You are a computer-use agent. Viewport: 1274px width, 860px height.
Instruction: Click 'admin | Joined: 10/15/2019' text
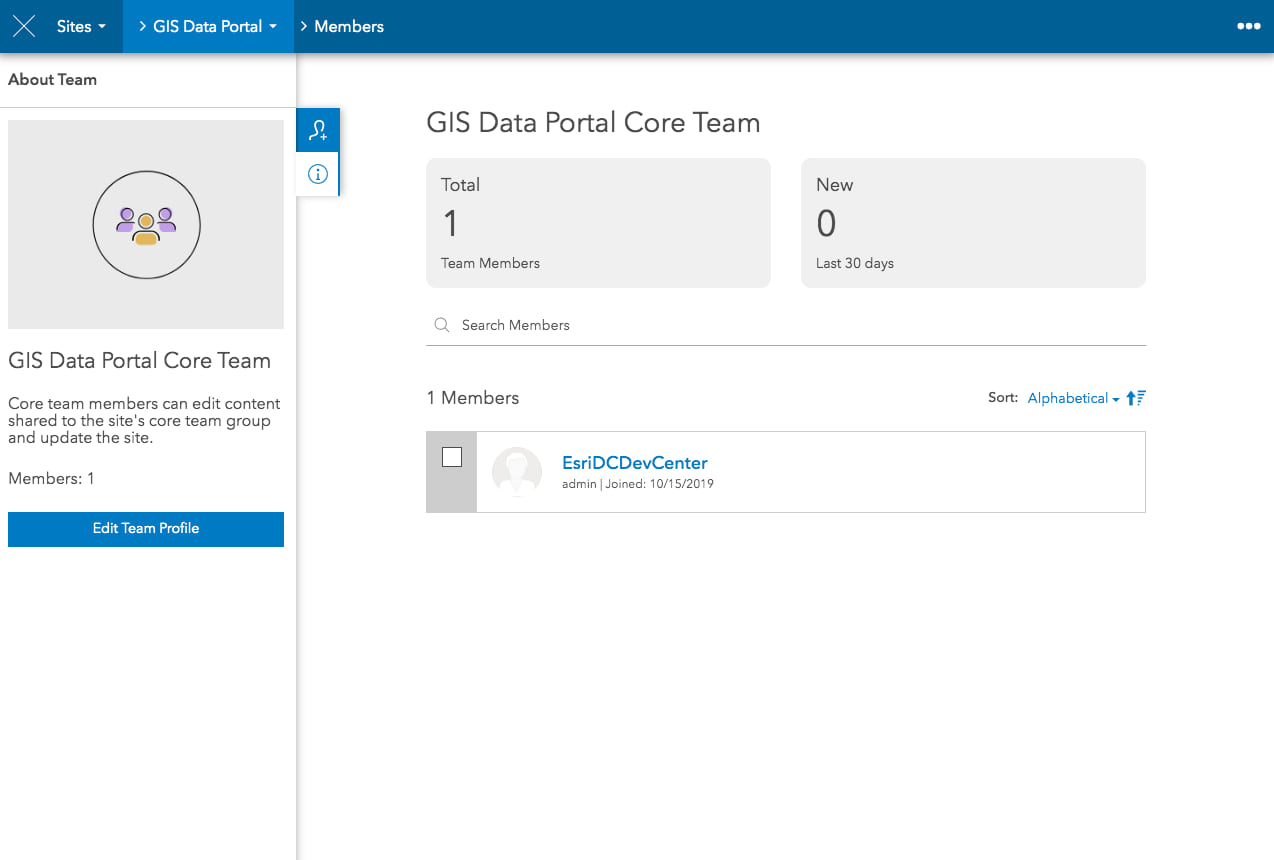(638, 484)
